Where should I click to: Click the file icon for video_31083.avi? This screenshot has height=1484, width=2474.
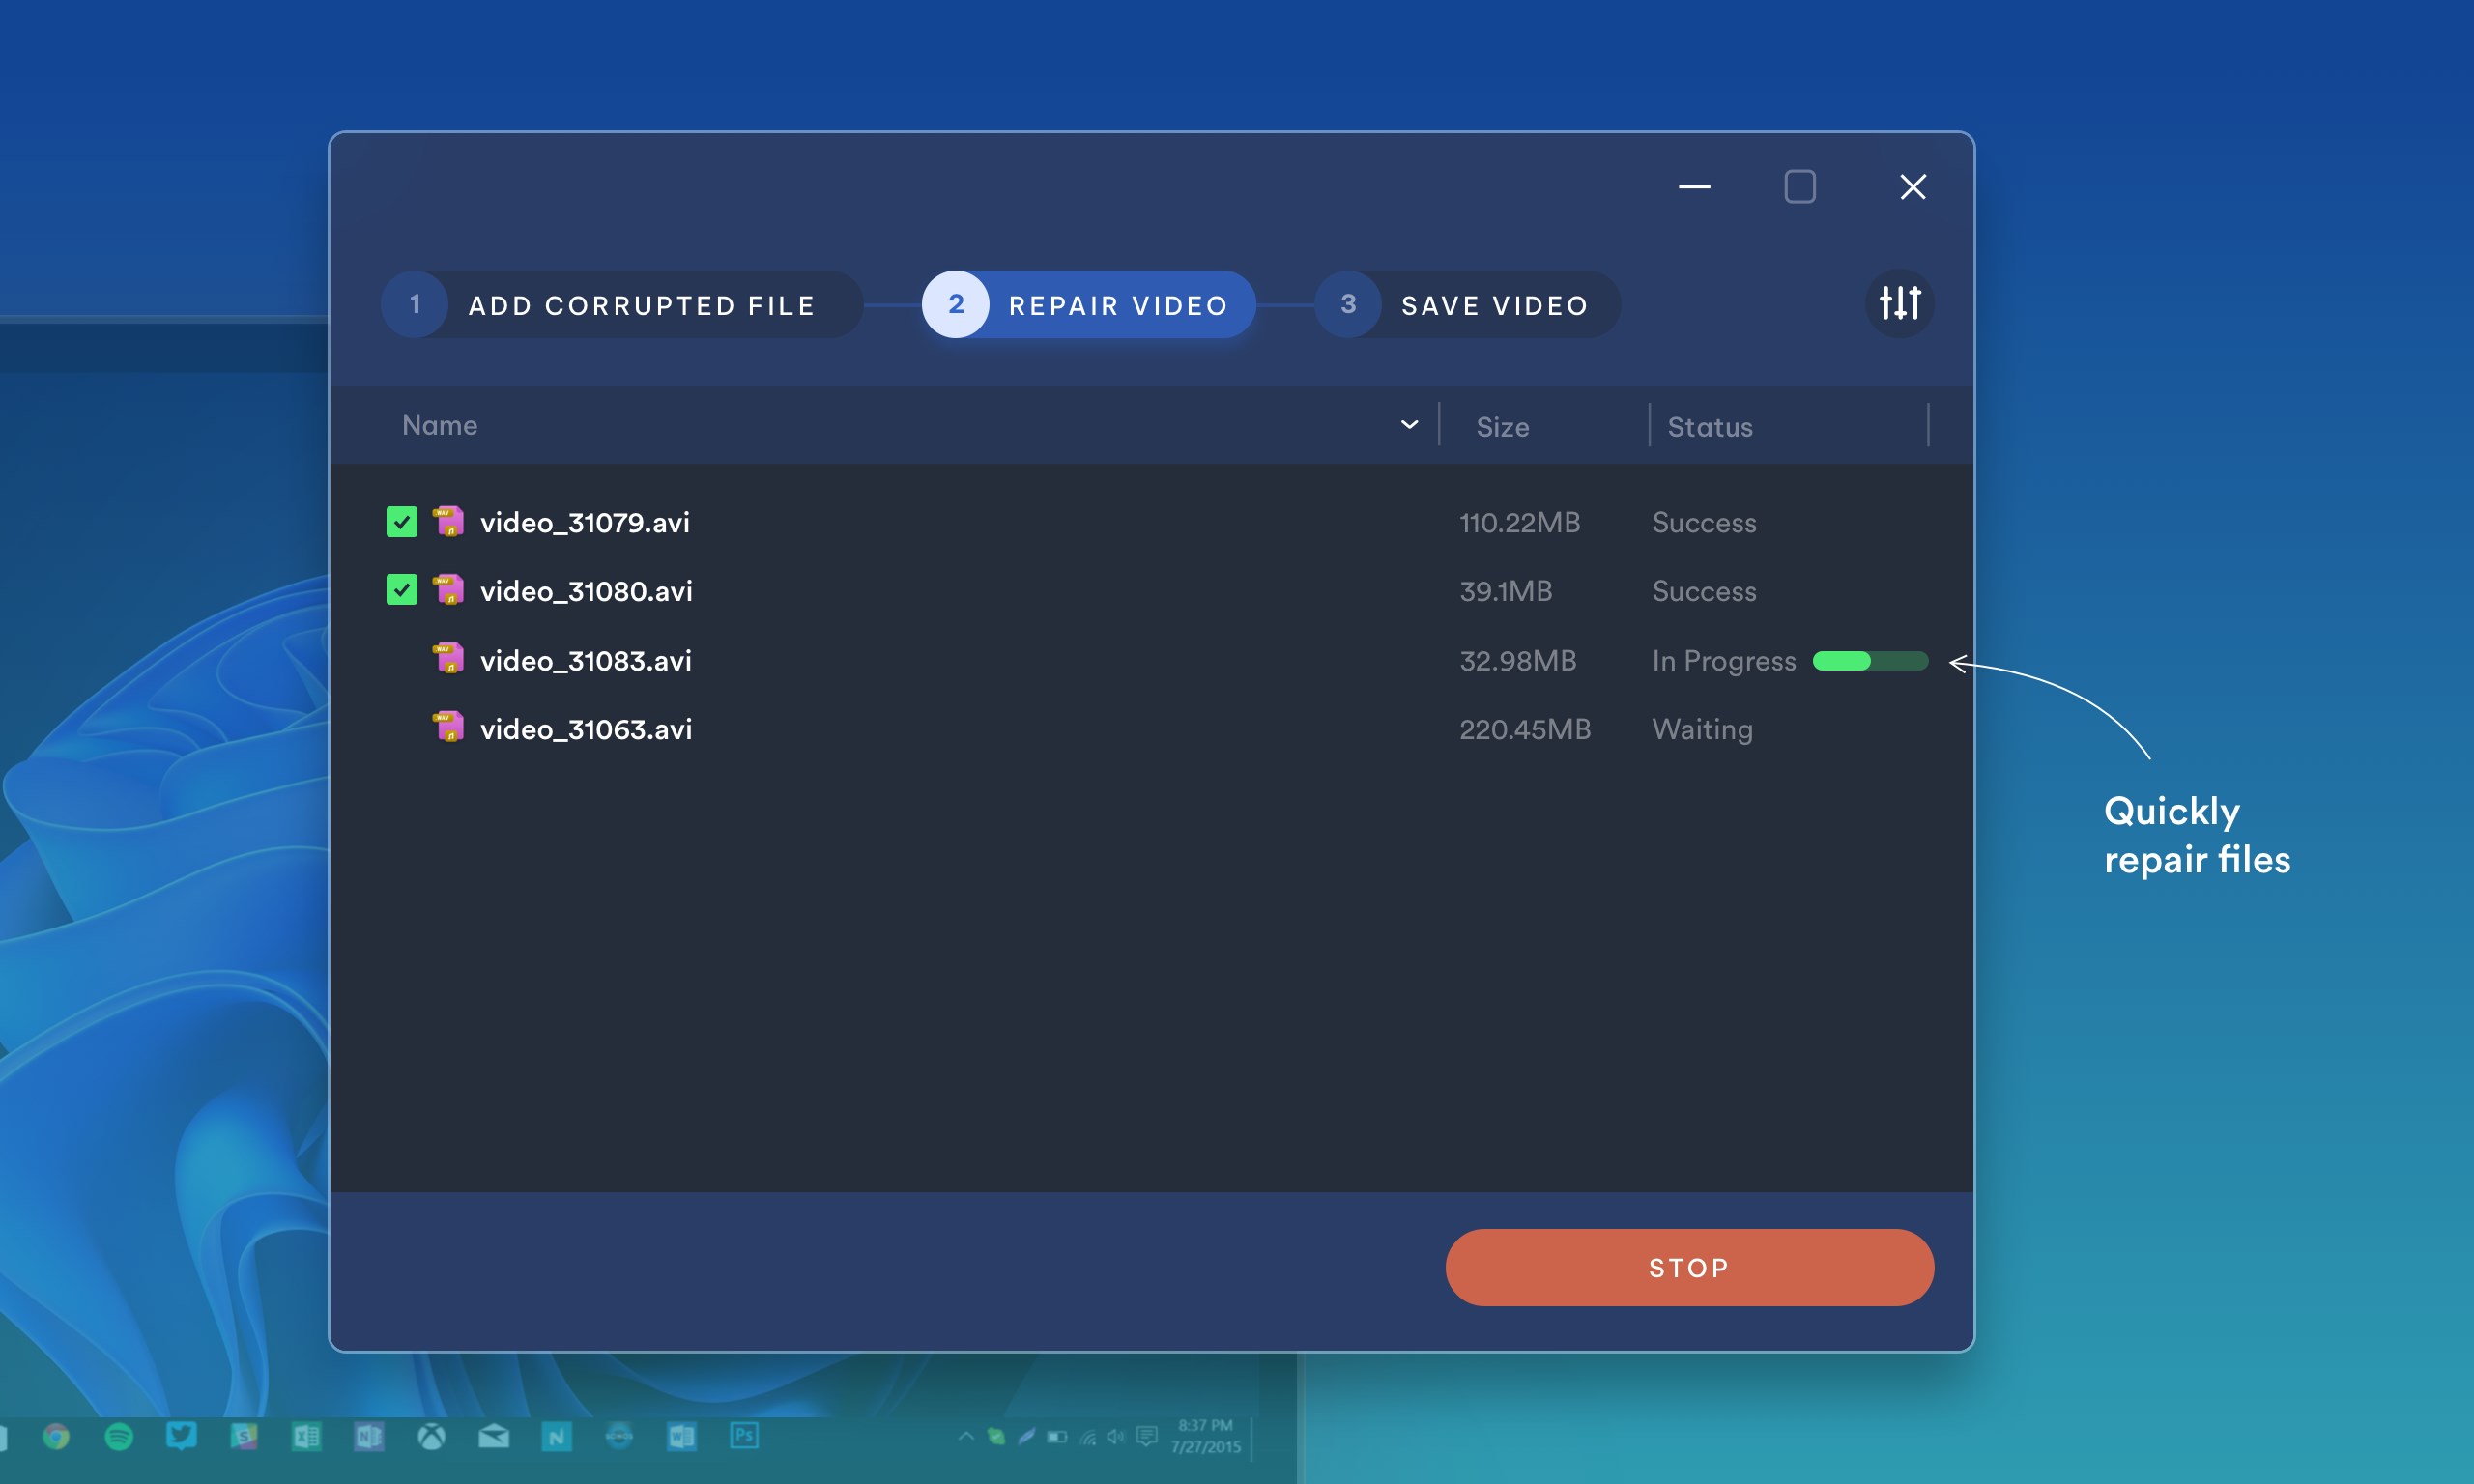[448, 659]
